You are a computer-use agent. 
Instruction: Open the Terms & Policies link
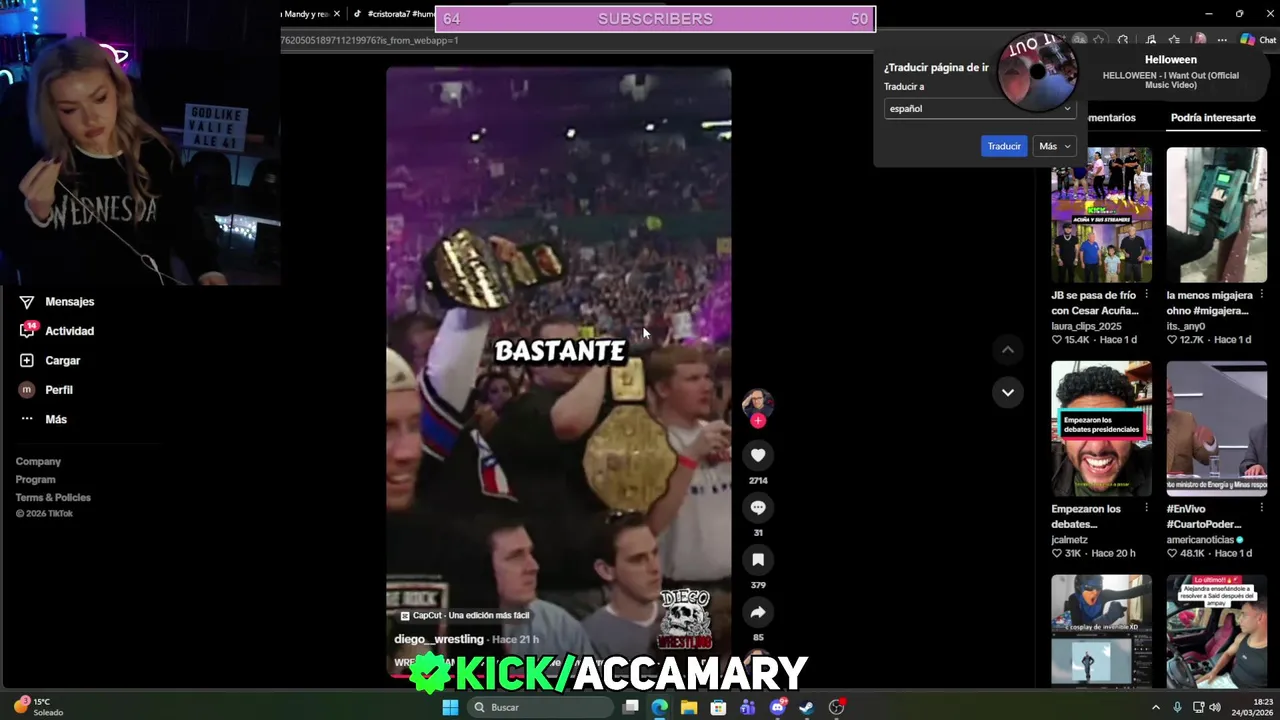(x=53, y=498)
